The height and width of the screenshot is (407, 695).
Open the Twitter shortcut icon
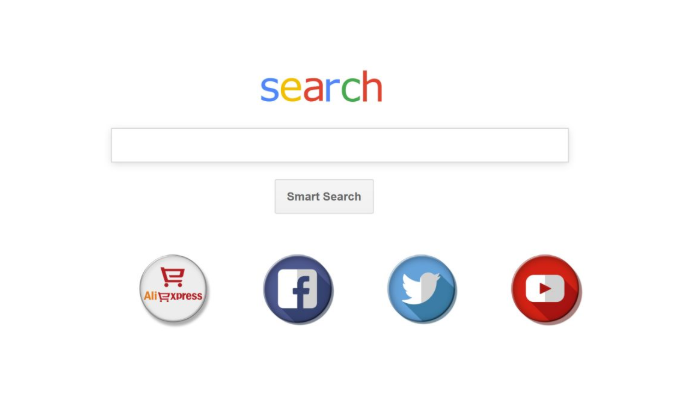pyautogui.click(x=422, y=289)
